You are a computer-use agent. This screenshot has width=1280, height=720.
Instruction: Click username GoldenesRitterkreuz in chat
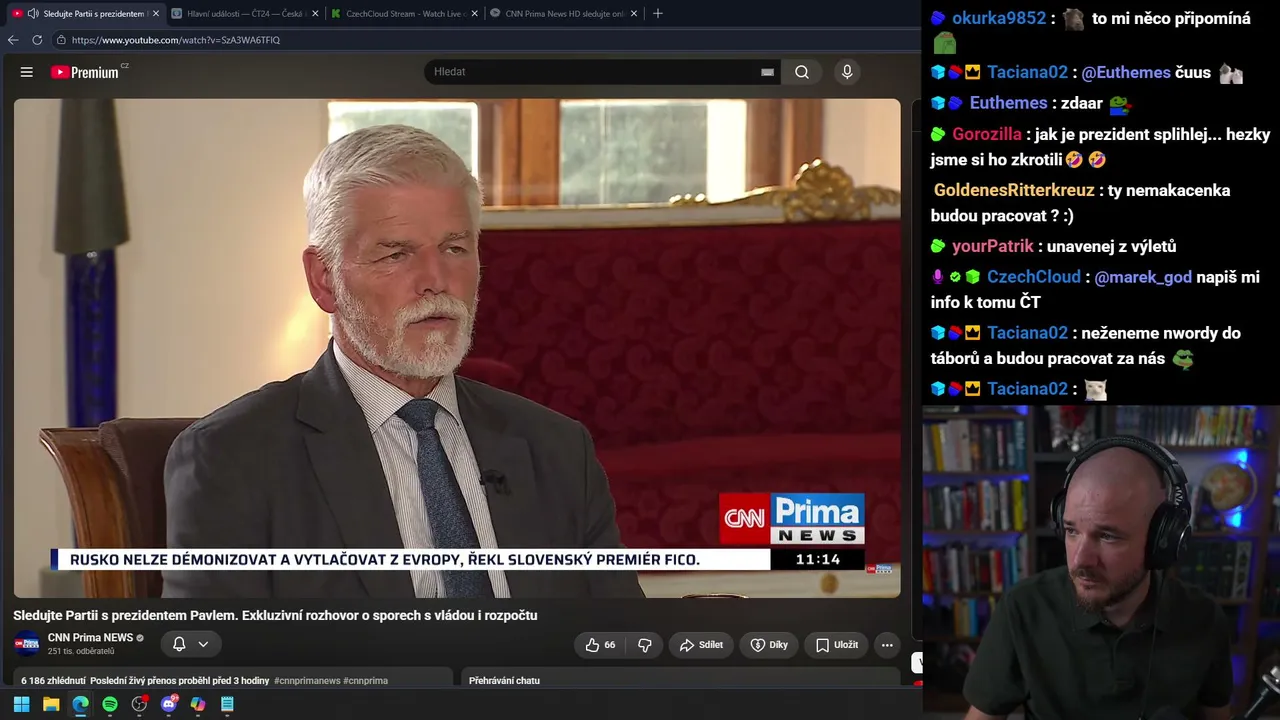click(1014, 191)
